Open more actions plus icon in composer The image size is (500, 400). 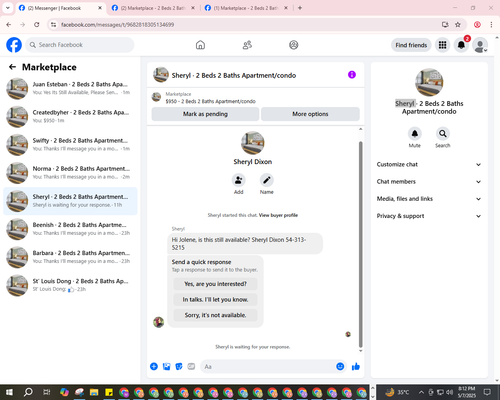click(x=154, y=366)
